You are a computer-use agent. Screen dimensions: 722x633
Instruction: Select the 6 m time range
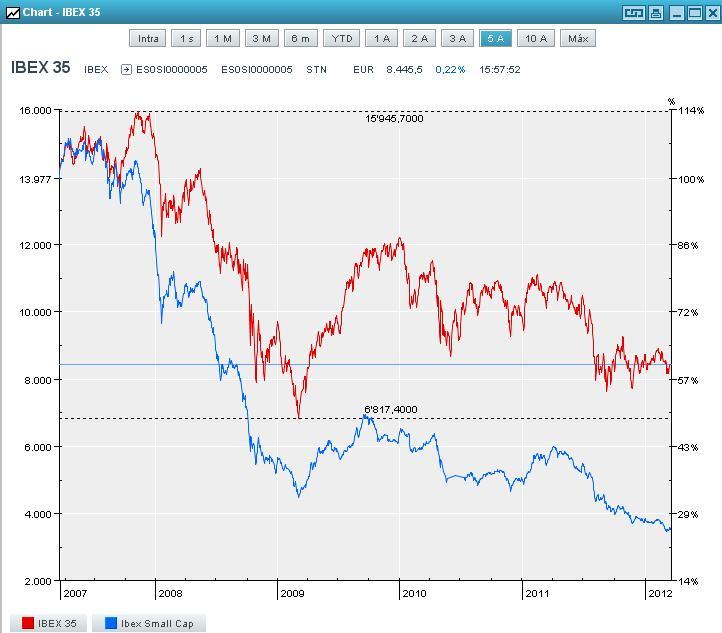pos(301,38)
